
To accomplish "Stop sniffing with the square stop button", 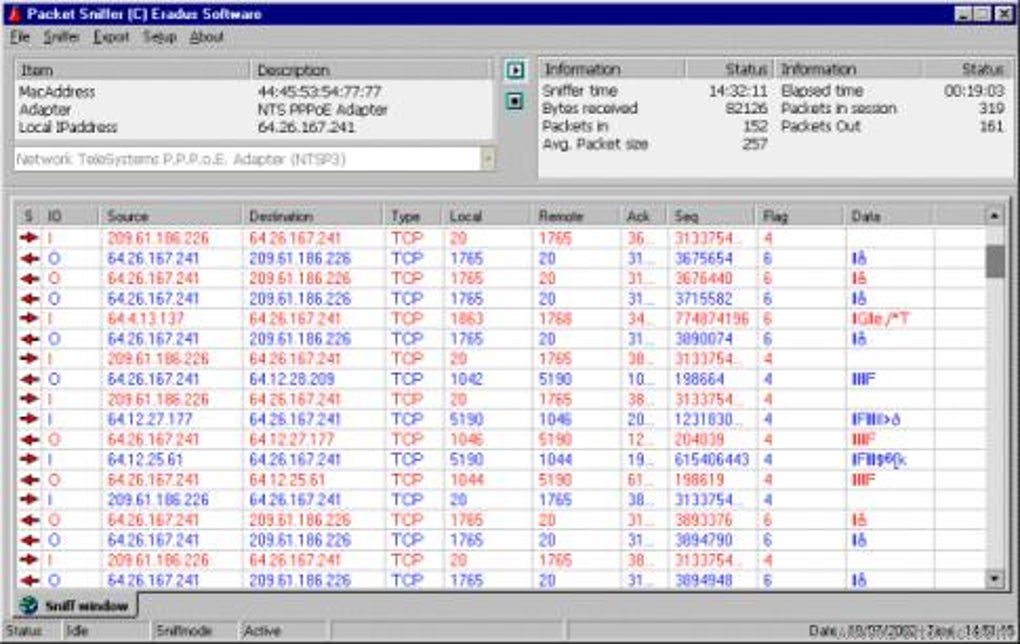I will 515,100.
